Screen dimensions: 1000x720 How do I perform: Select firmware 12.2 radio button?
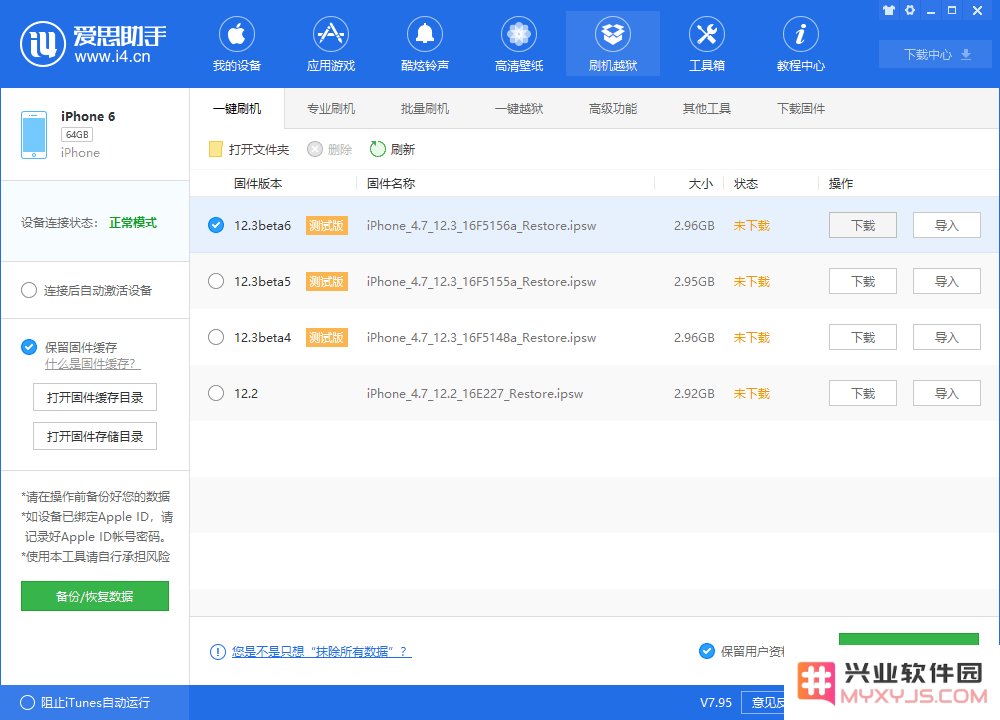coord(216,393)
